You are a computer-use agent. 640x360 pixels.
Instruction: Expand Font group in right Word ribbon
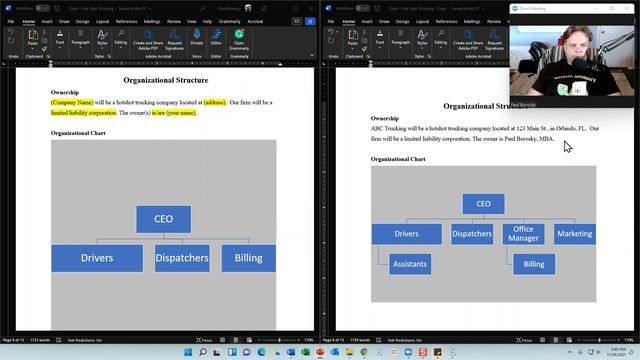click(x=380, y=39)
